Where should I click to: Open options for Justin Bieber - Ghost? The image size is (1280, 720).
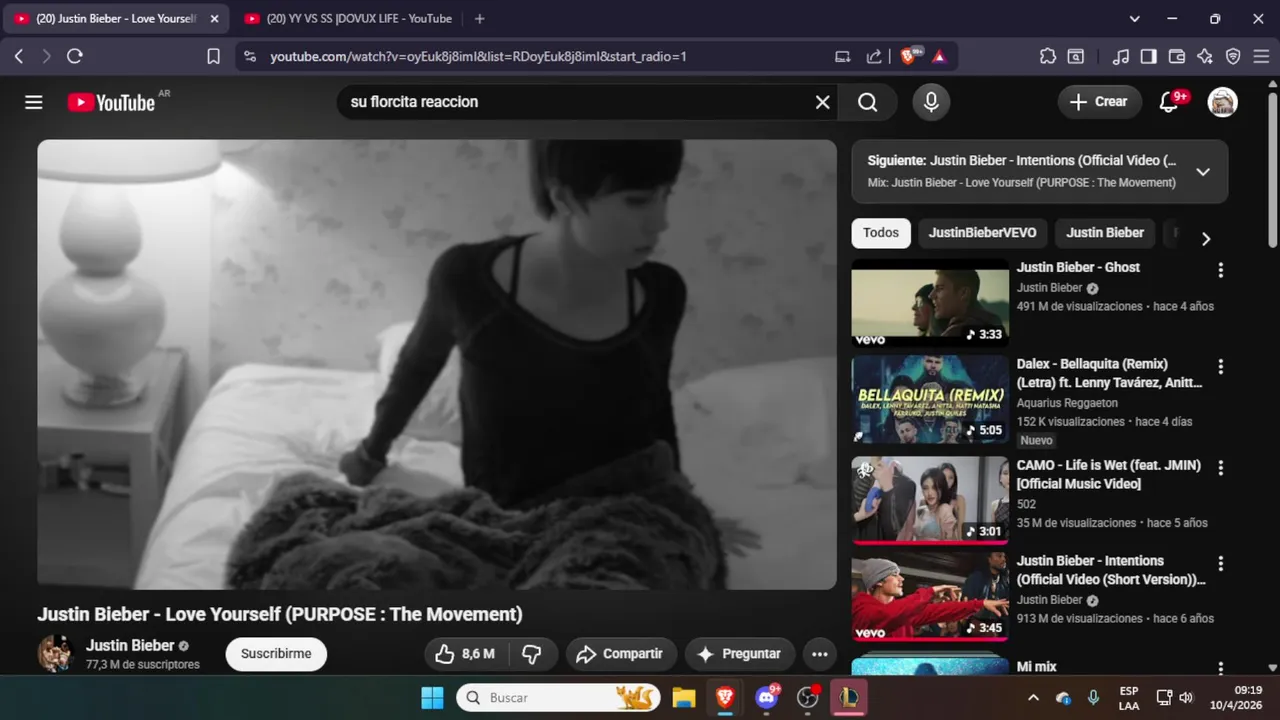[1220, 270]
